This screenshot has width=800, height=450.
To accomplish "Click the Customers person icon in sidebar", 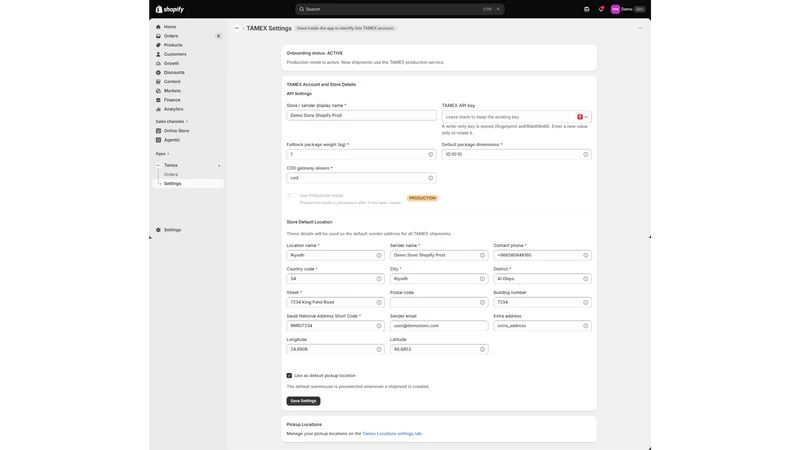I will (158, 54).
